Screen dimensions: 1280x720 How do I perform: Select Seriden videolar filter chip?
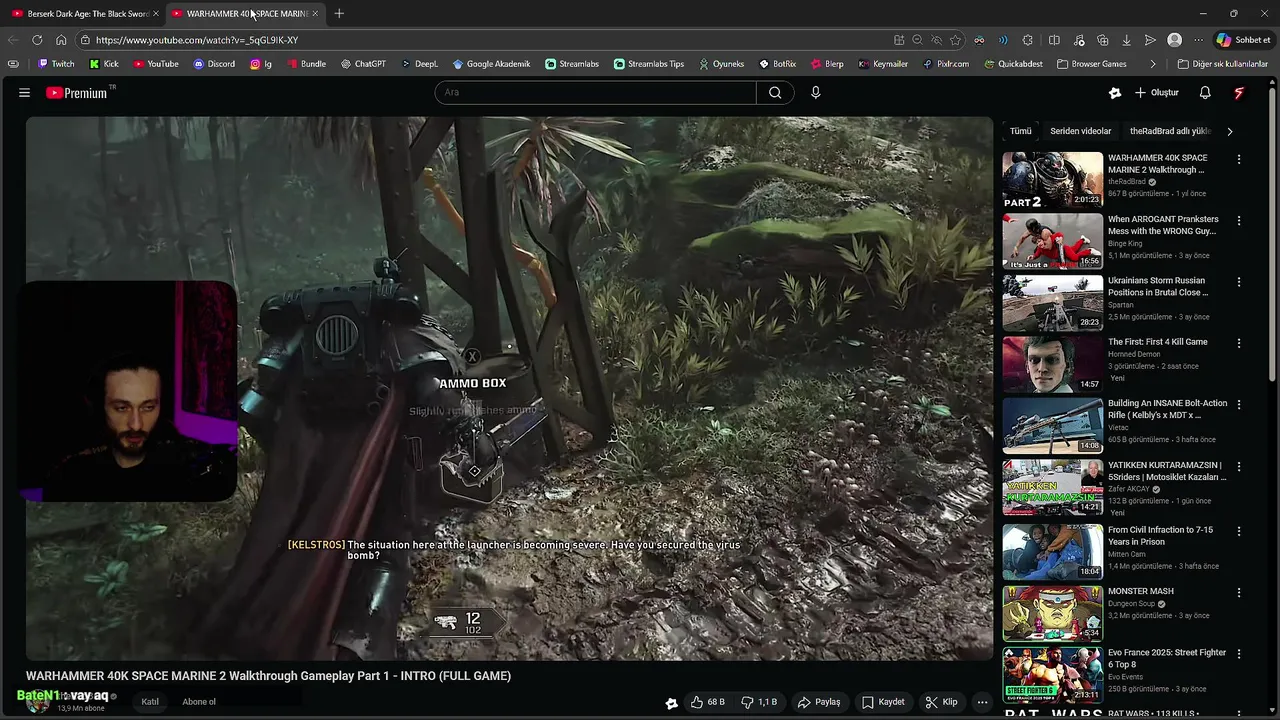1080,131
